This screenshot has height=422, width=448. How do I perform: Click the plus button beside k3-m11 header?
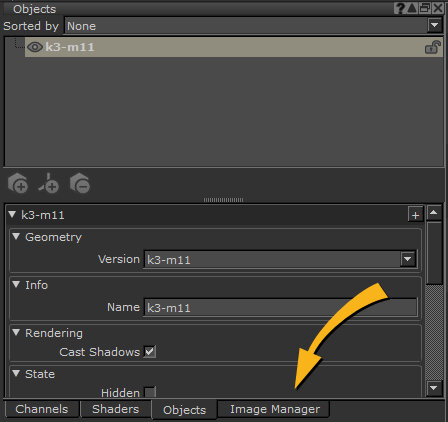point(415,215)
